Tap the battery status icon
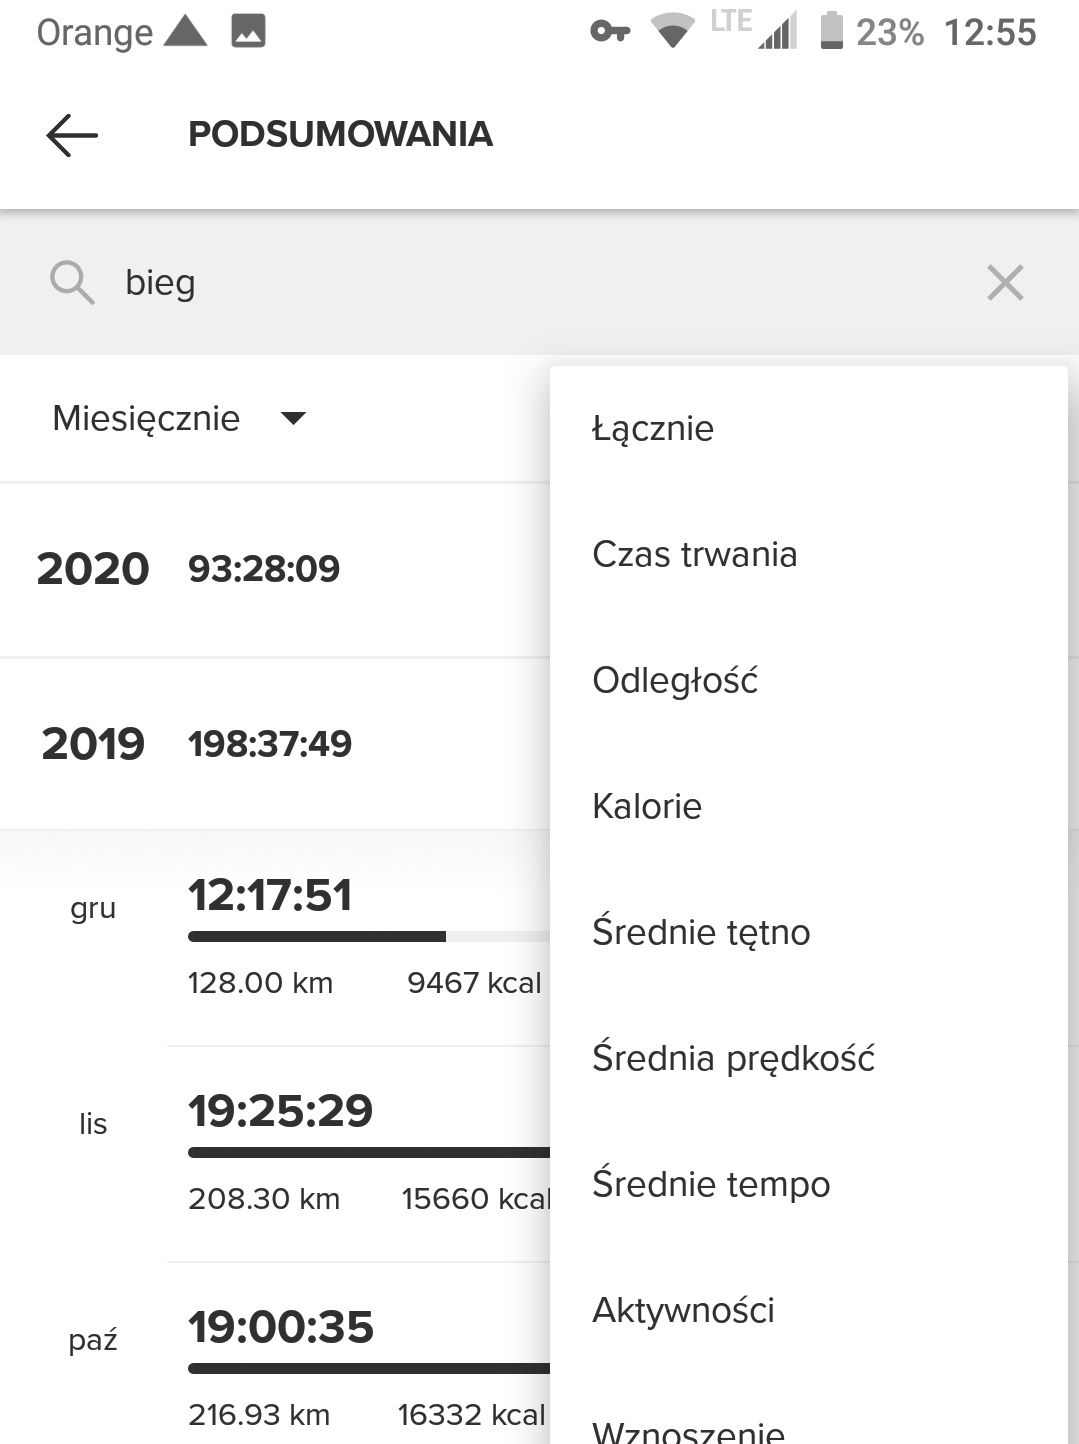Screen dimensions: 1079x1444 (x=831, y=31)
